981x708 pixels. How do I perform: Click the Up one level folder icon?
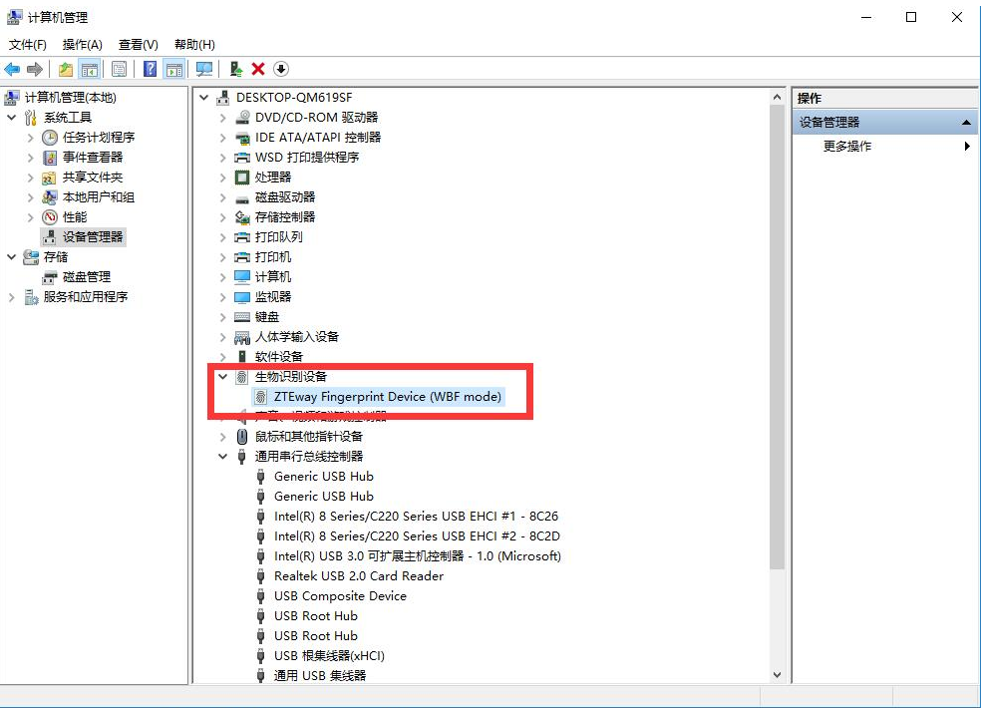tap(66, 69)
